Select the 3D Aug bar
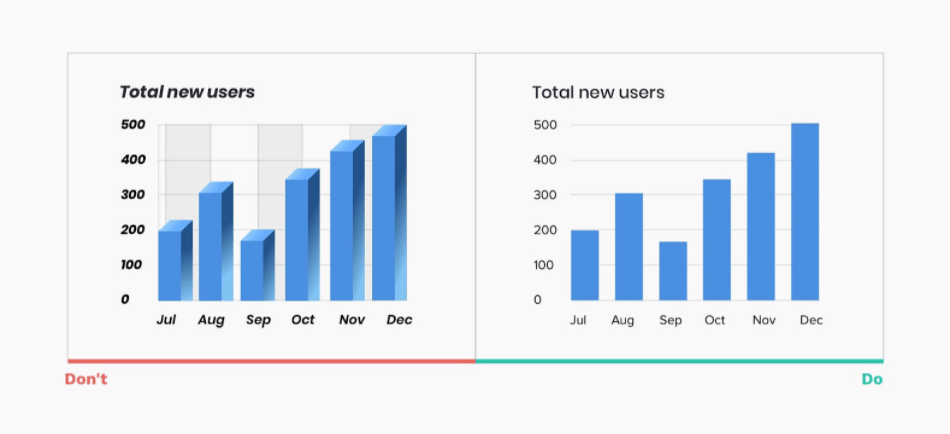 point(216,241)
